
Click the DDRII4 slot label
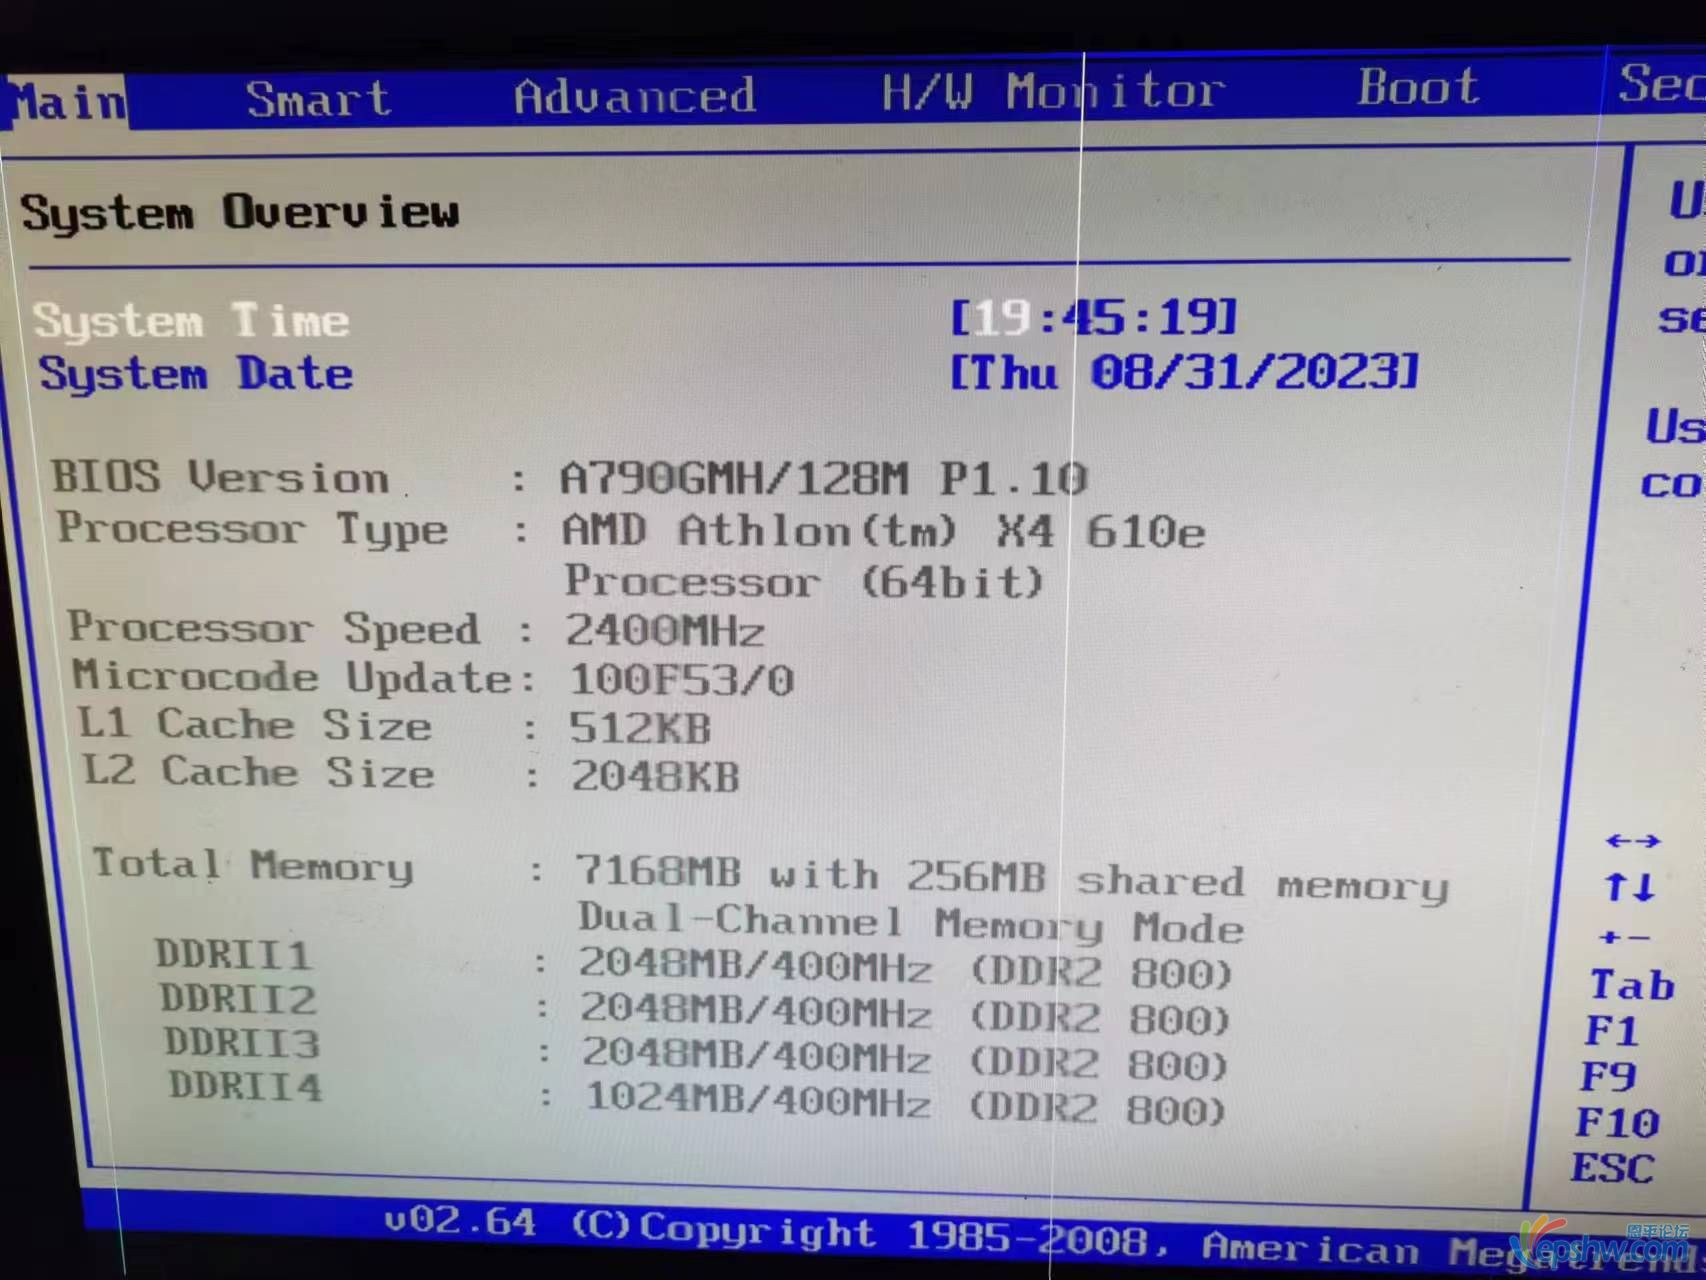pos(246,1087)
